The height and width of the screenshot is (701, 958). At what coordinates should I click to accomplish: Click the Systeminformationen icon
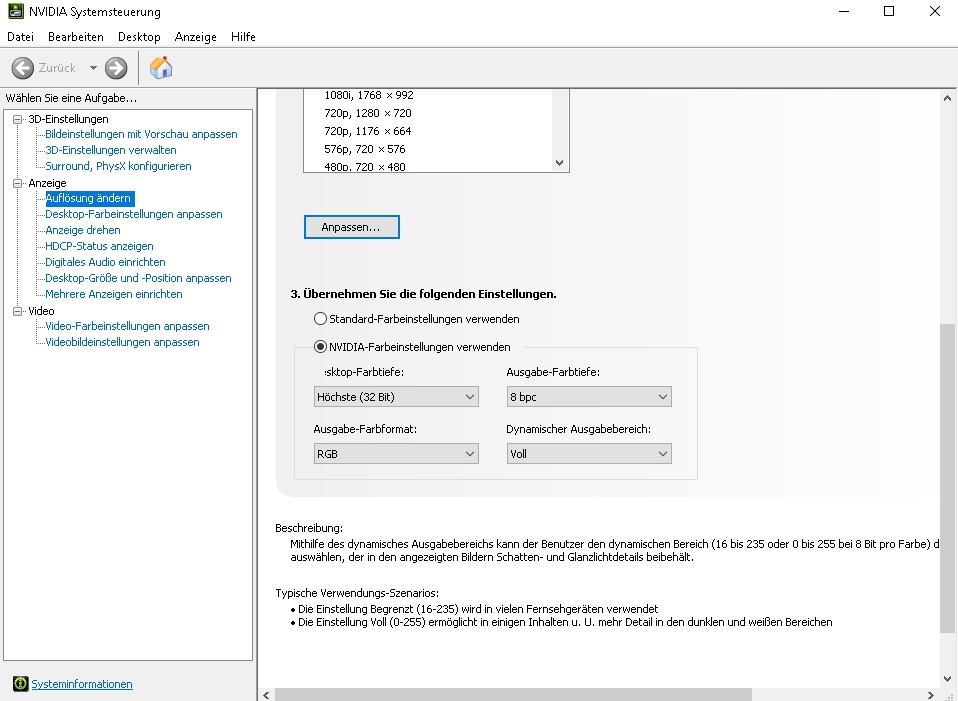tap(20, 683)
